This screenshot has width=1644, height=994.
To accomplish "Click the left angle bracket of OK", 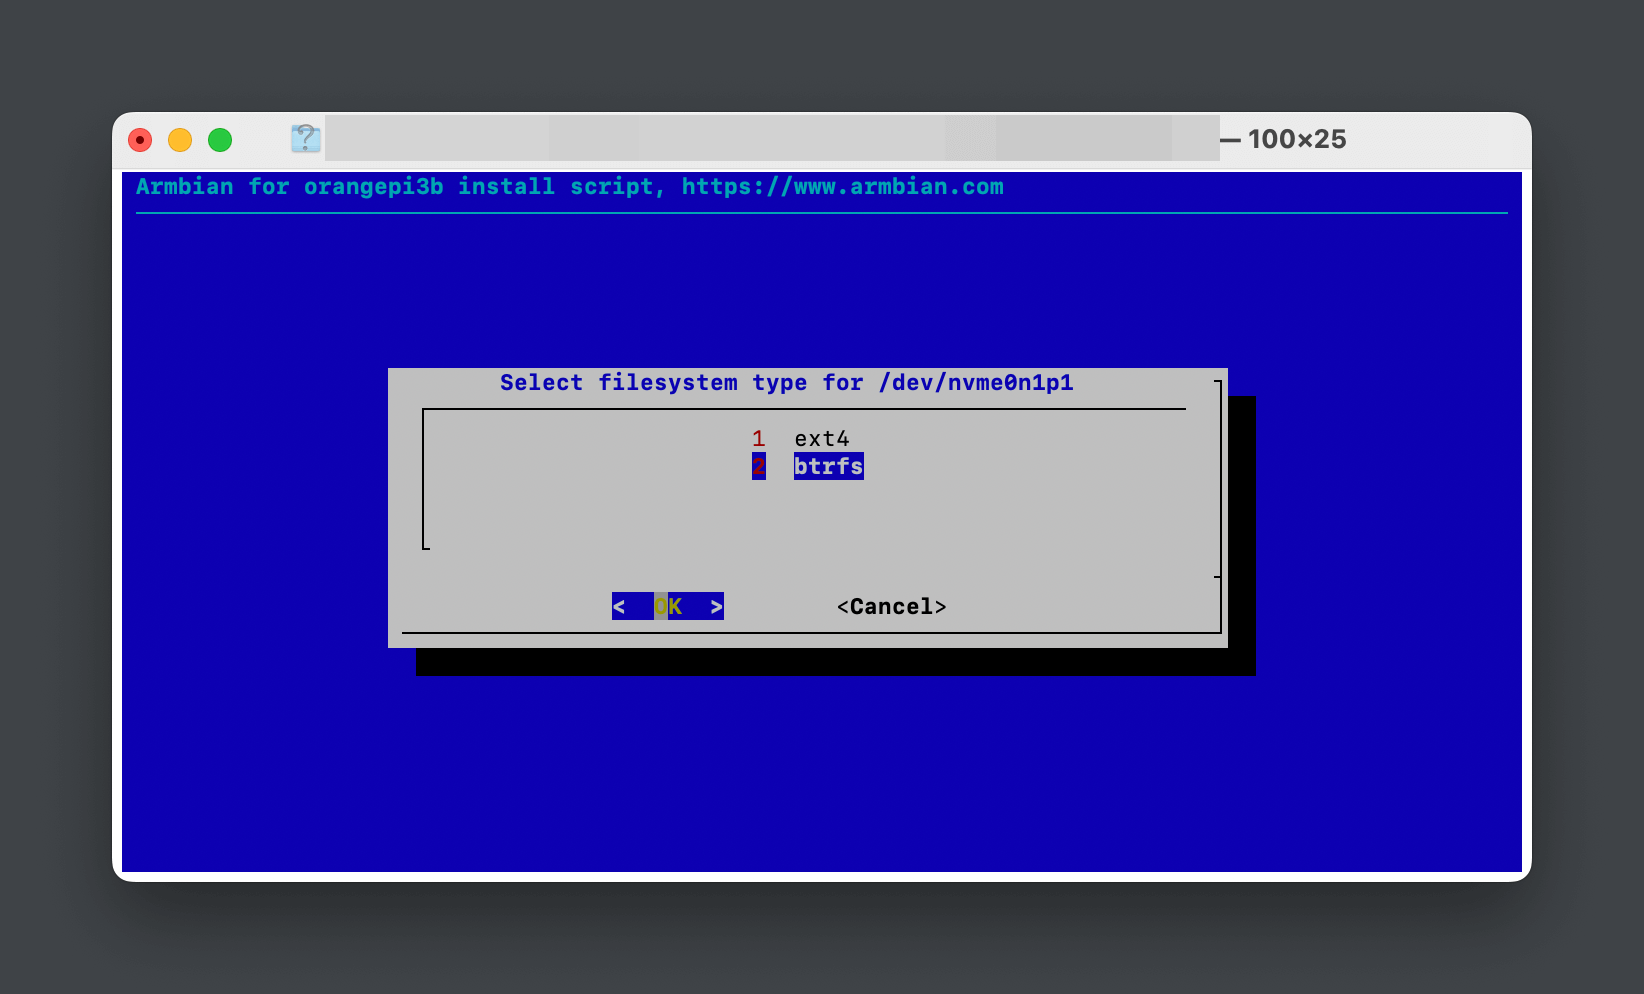I will click(619, 607).
